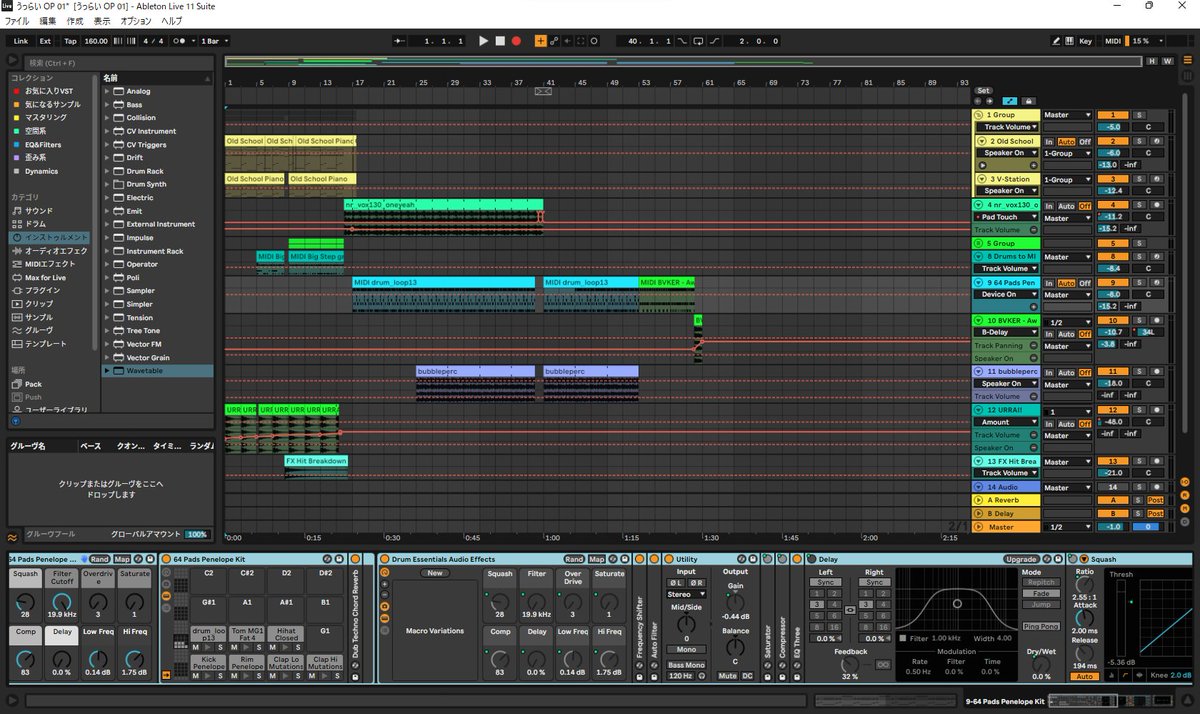Expand the Drum Rack folder
Image resolution: width=1200 pixels, height=714 pixels.
107,171
